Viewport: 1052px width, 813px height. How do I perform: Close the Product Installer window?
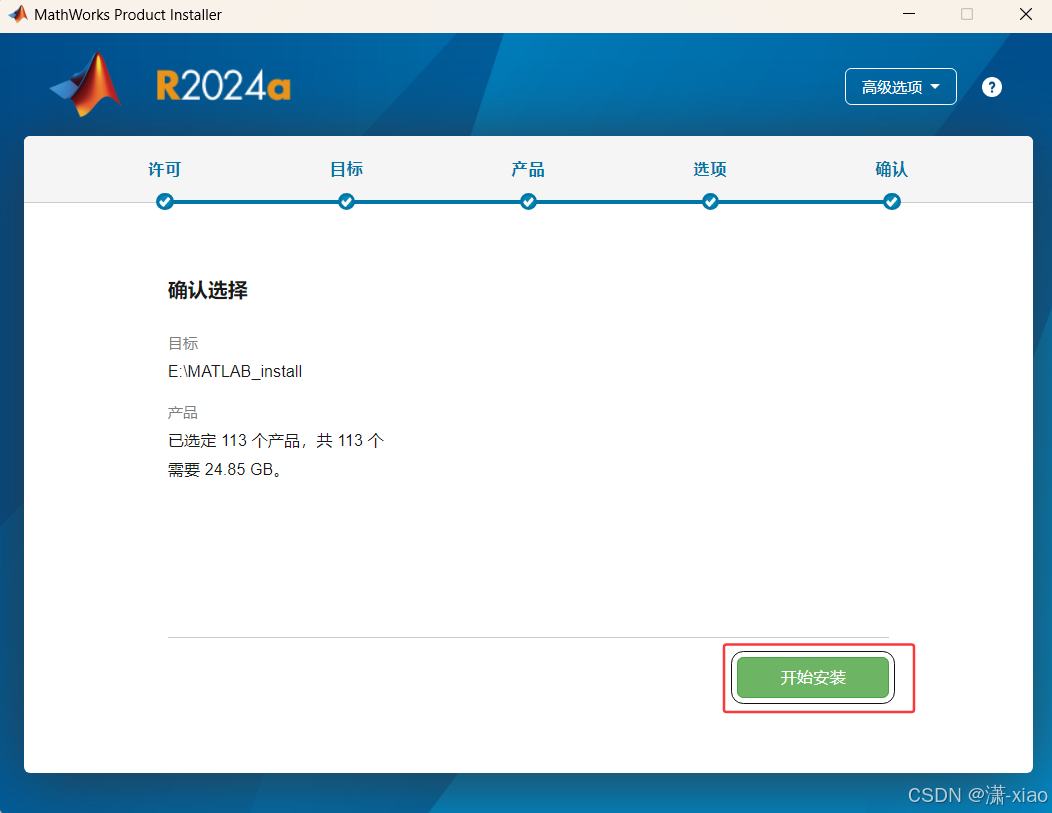(x=1026, y=14)
